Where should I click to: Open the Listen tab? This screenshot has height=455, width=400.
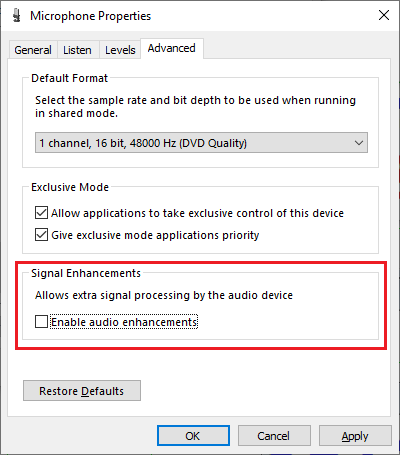(77, 50)
